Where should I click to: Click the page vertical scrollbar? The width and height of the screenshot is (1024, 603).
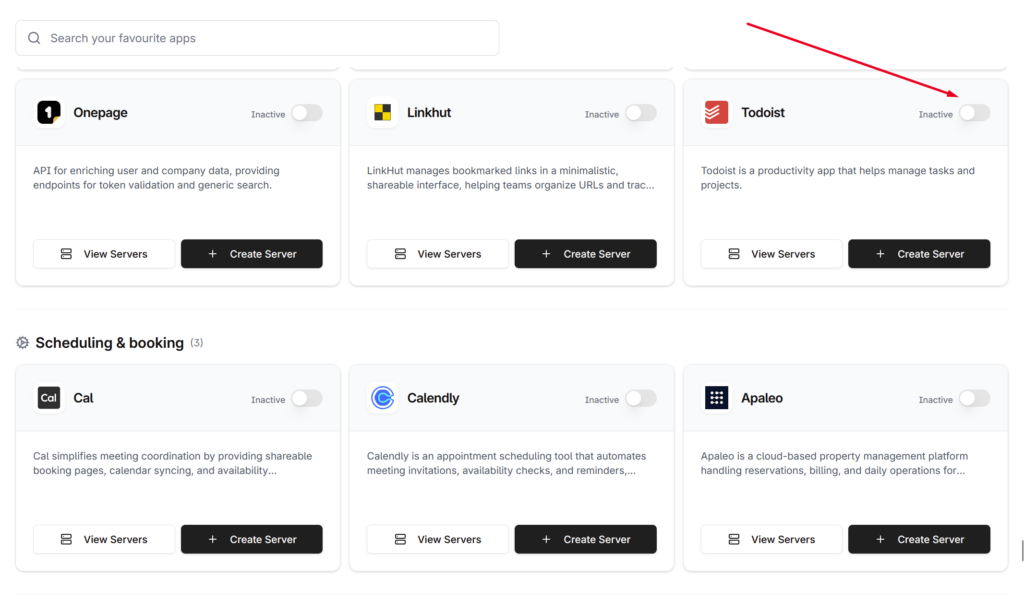click(1022, 551)
